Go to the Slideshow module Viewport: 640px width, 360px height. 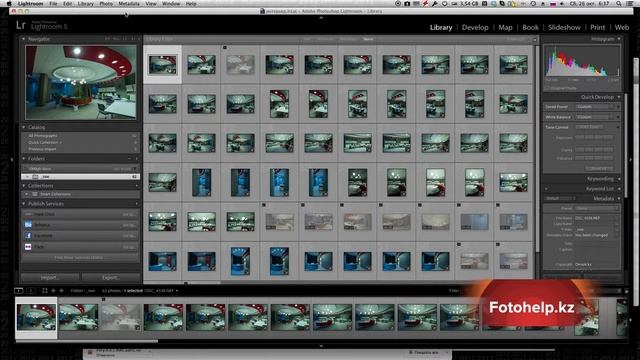564,27
